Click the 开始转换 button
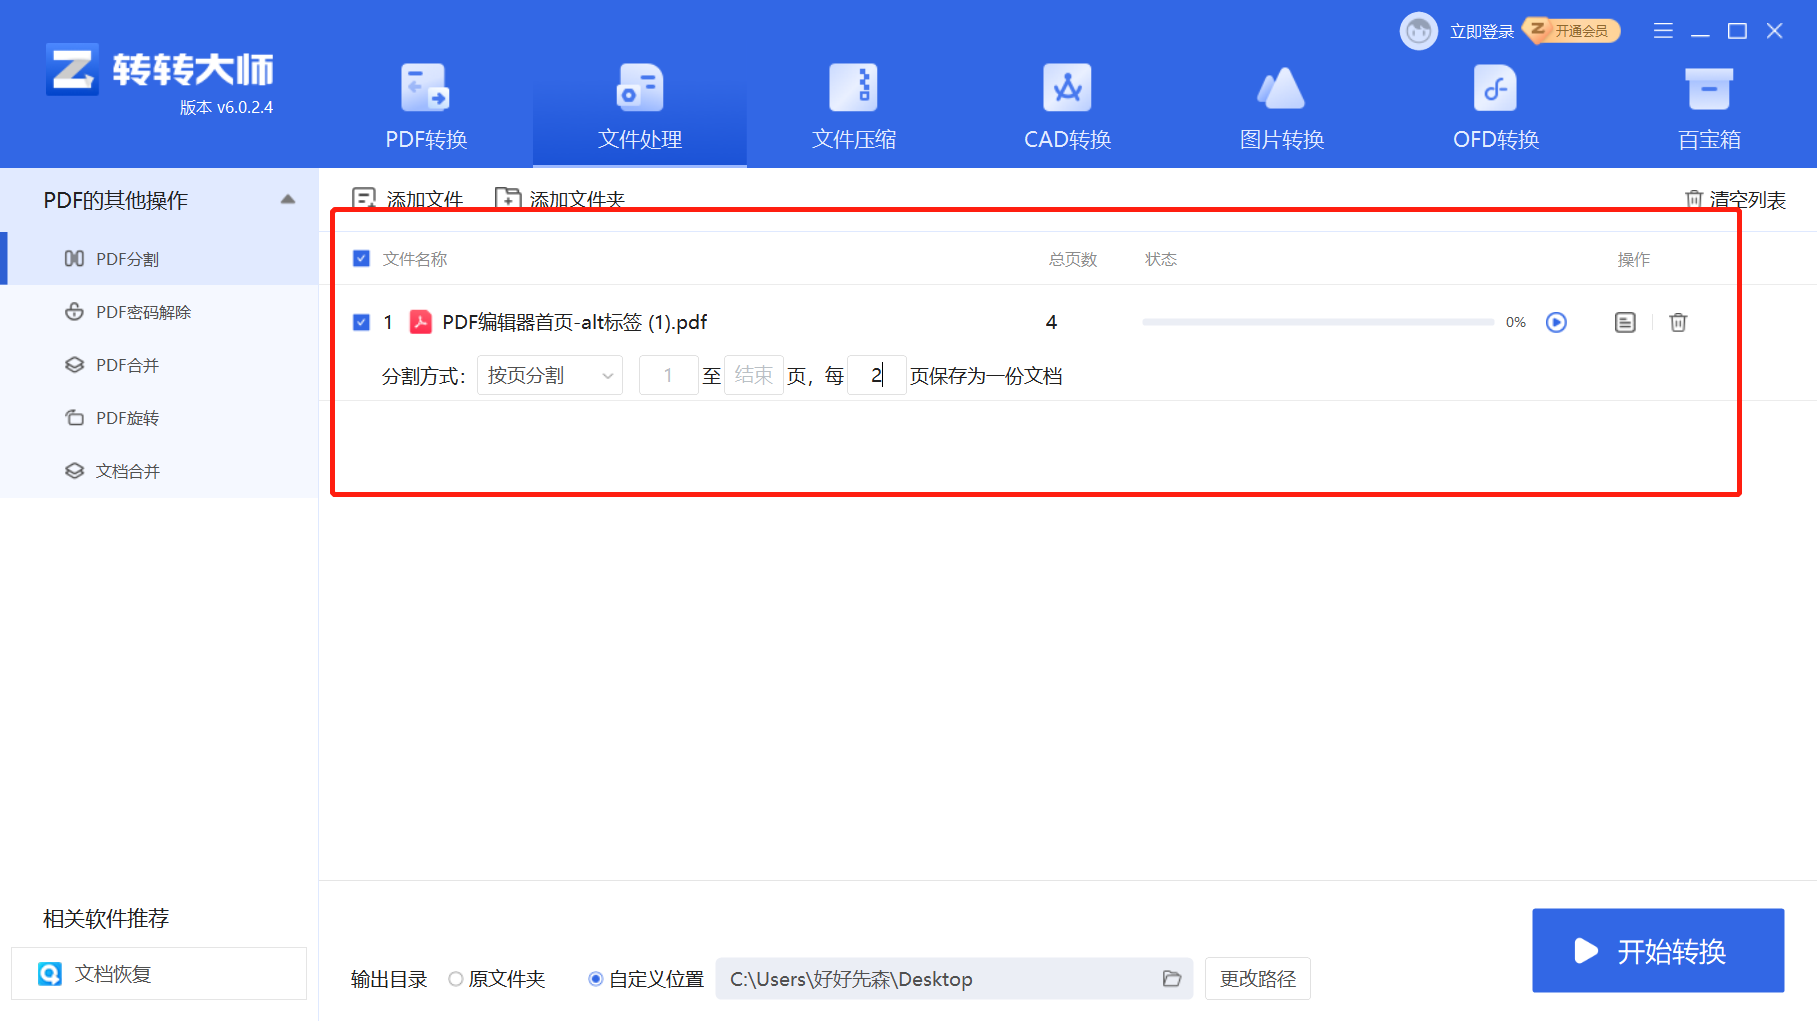The height and width of the screenshot is (1021, 1817). pos(1658,950)
